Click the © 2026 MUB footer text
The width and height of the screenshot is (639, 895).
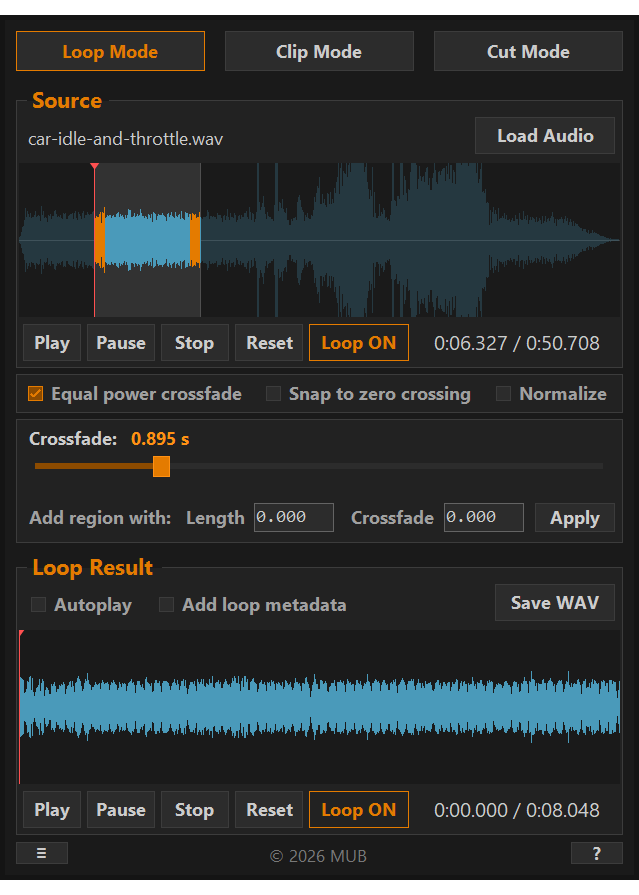(x=319, y=856)
